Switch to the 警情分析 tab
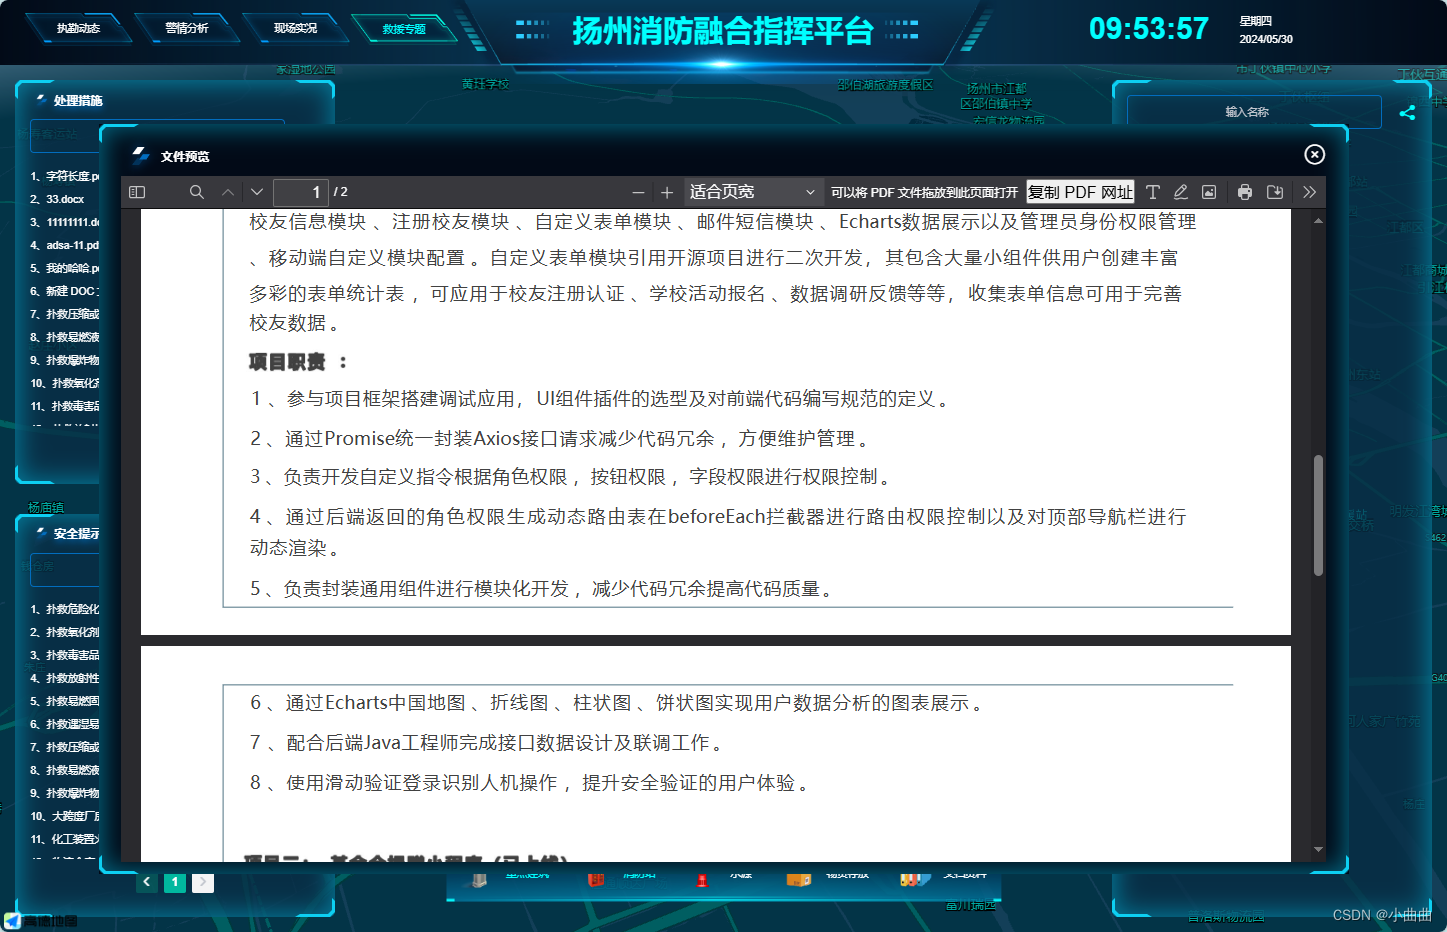 pyautogui.click(x=187, y=28)
